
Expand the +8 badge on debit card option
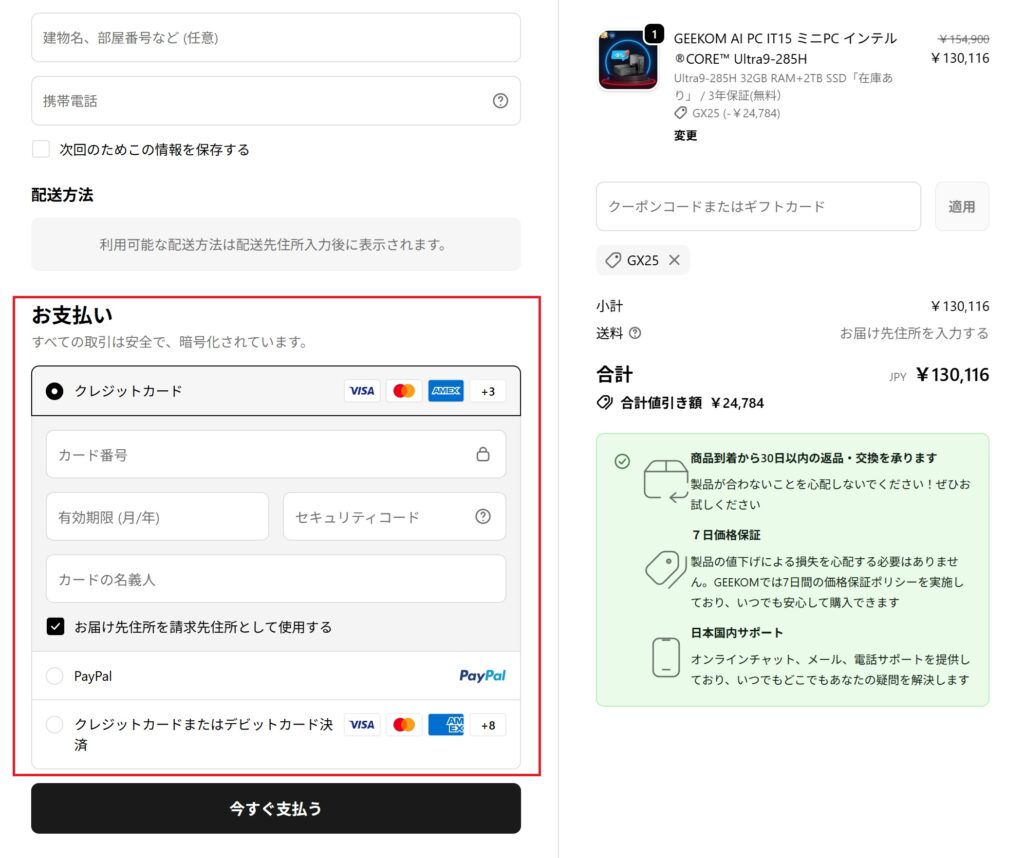click(x=488, y=724)
